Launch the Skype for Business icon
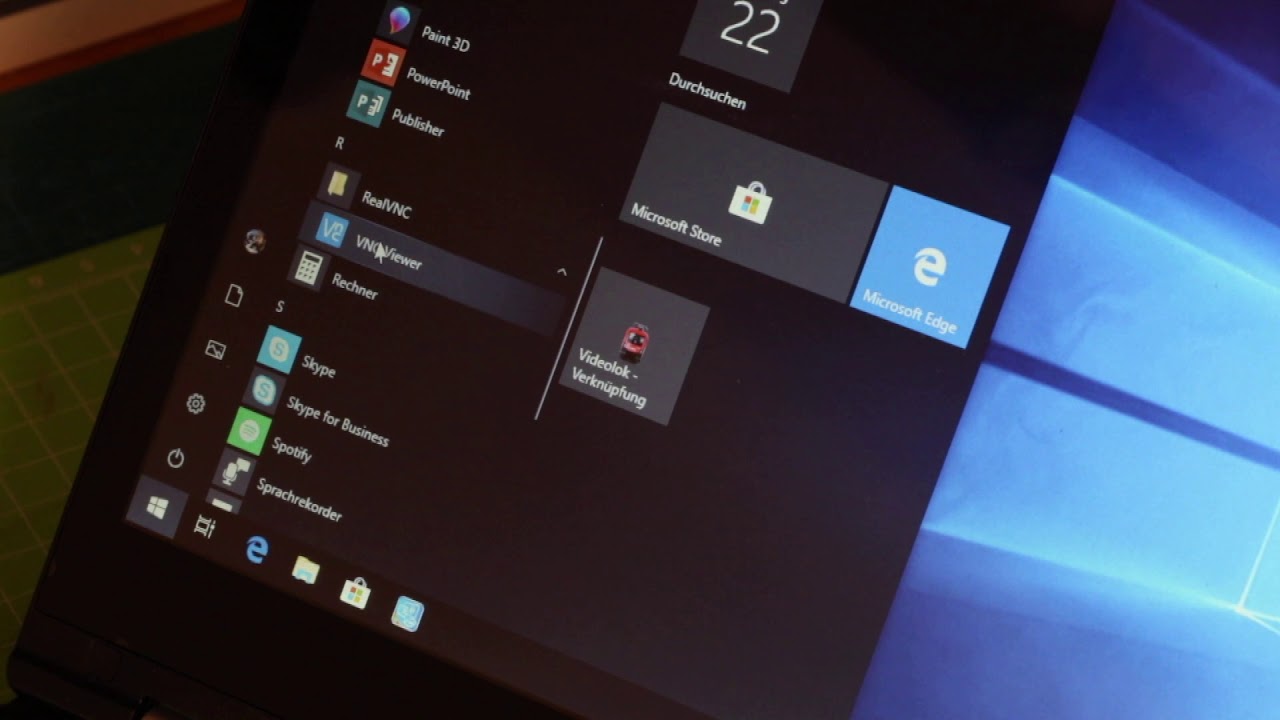 click(x=264, y=390)
